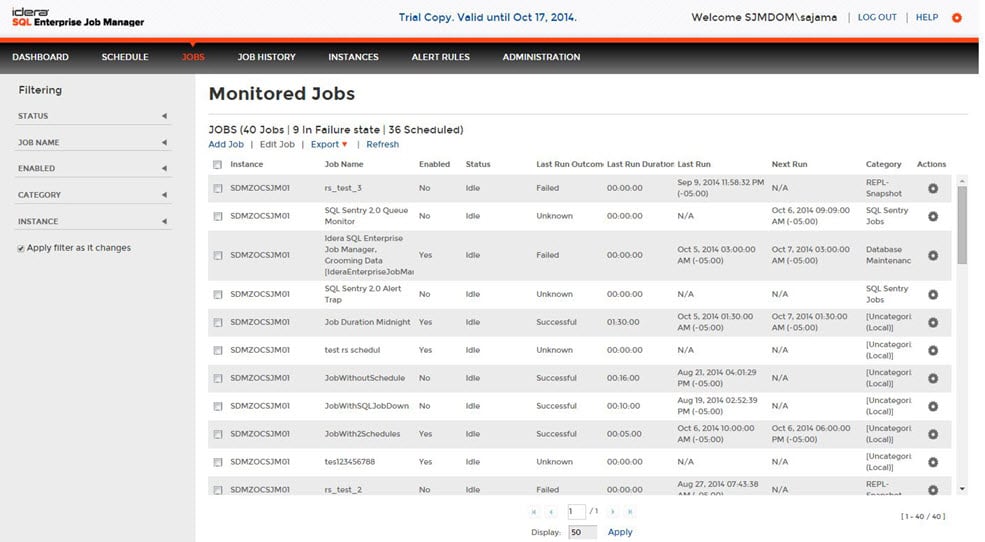Expand the STATUS filter section
Screen dimensions: 985x542
pos(164,116)
